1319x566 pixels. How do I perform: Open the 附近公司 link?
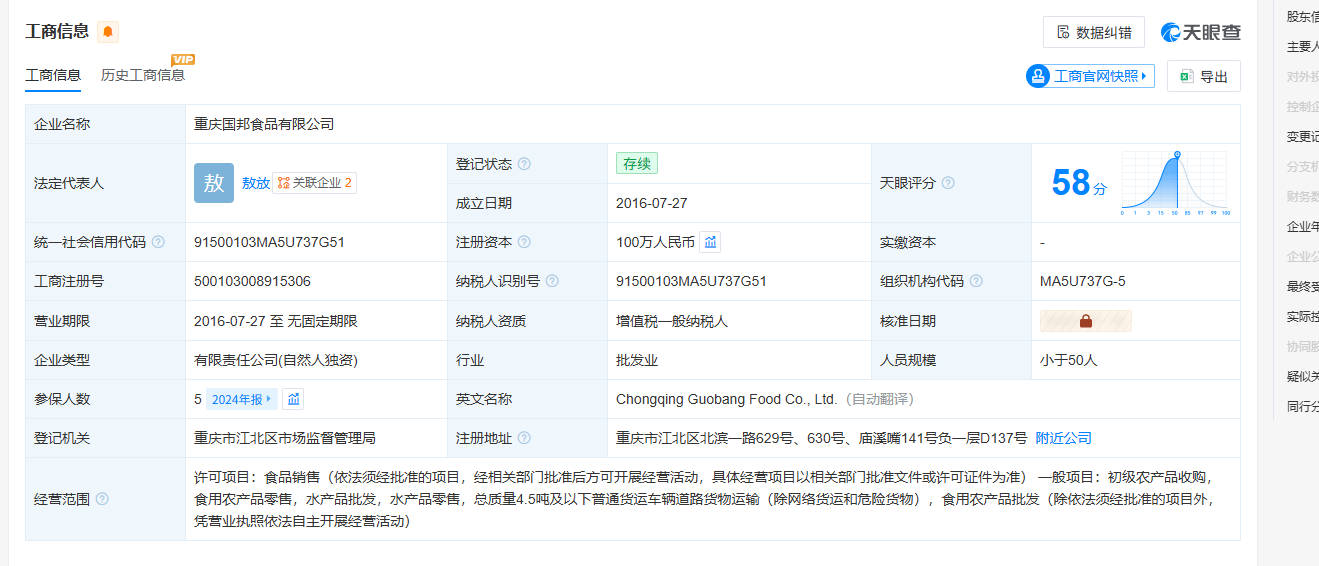1063,438
